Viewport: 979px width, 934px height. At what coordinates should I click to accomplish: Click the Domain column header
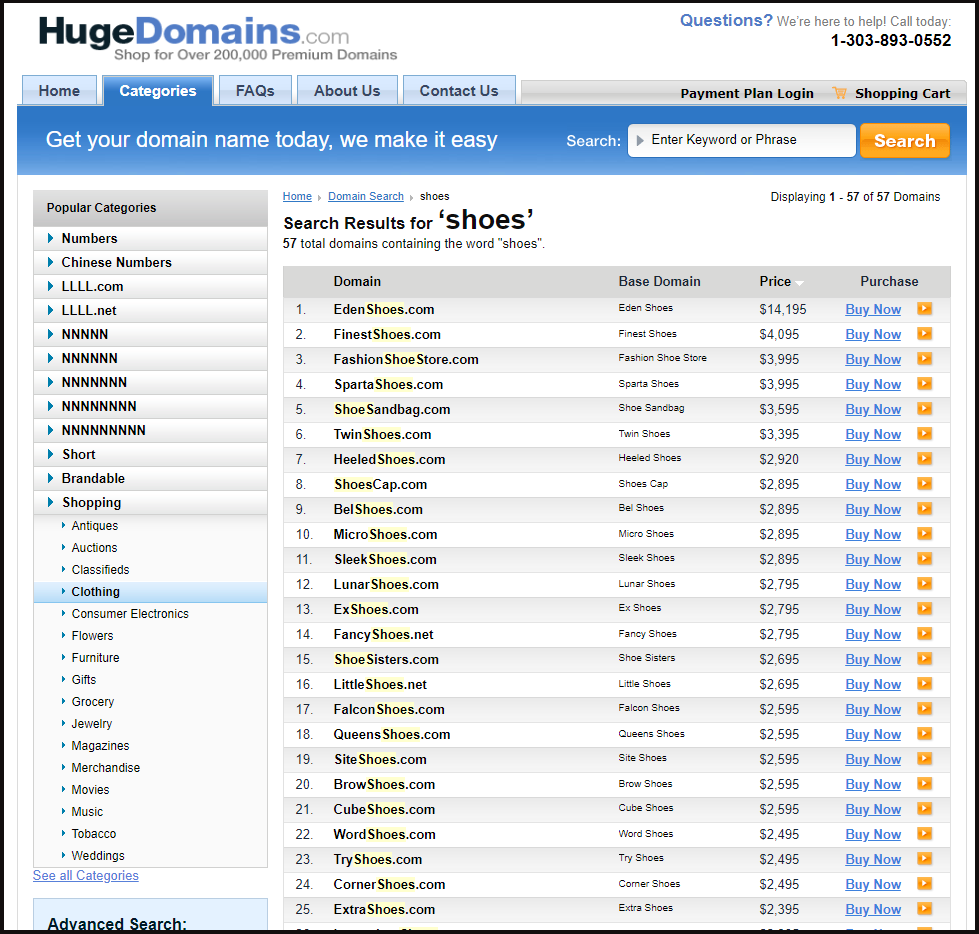pyautogui.click(x=357, y=282)
